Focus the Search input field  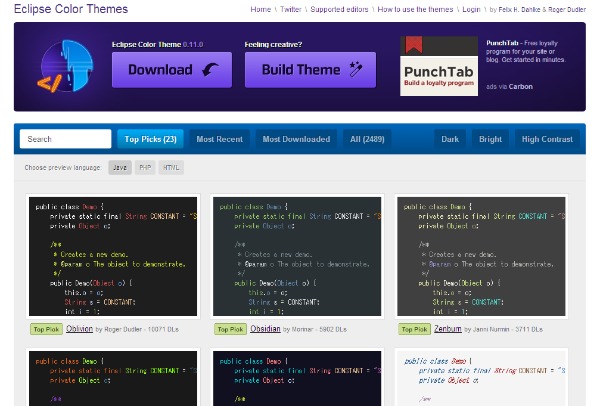[x=65, y=139]
